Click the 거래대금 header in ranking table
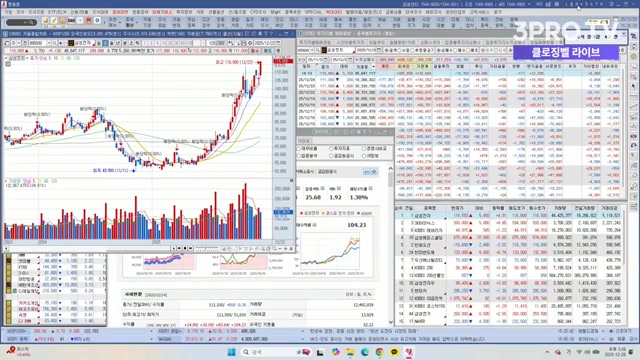 [609, 208]
